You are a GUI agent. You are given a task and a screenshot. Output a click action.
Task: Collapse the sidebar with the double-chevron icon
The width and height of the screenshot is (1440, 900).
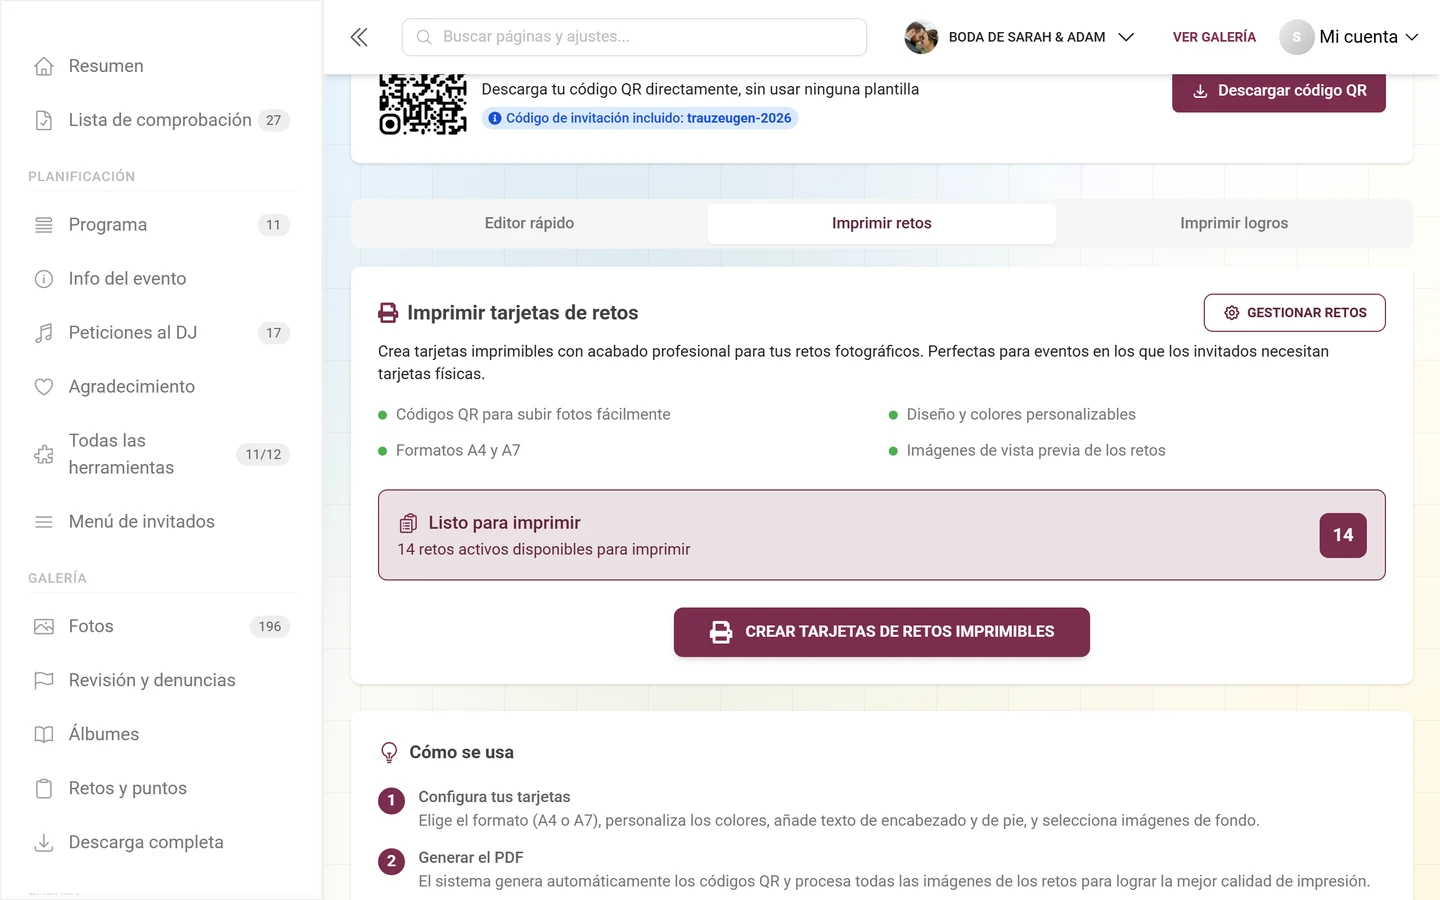359,37
